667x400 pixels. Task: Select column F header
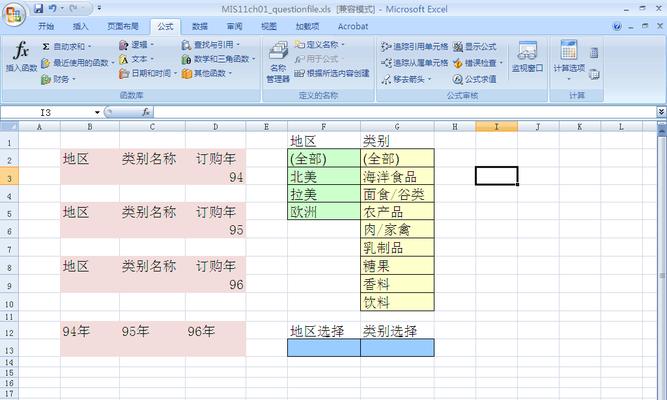(x=324, y=126)
